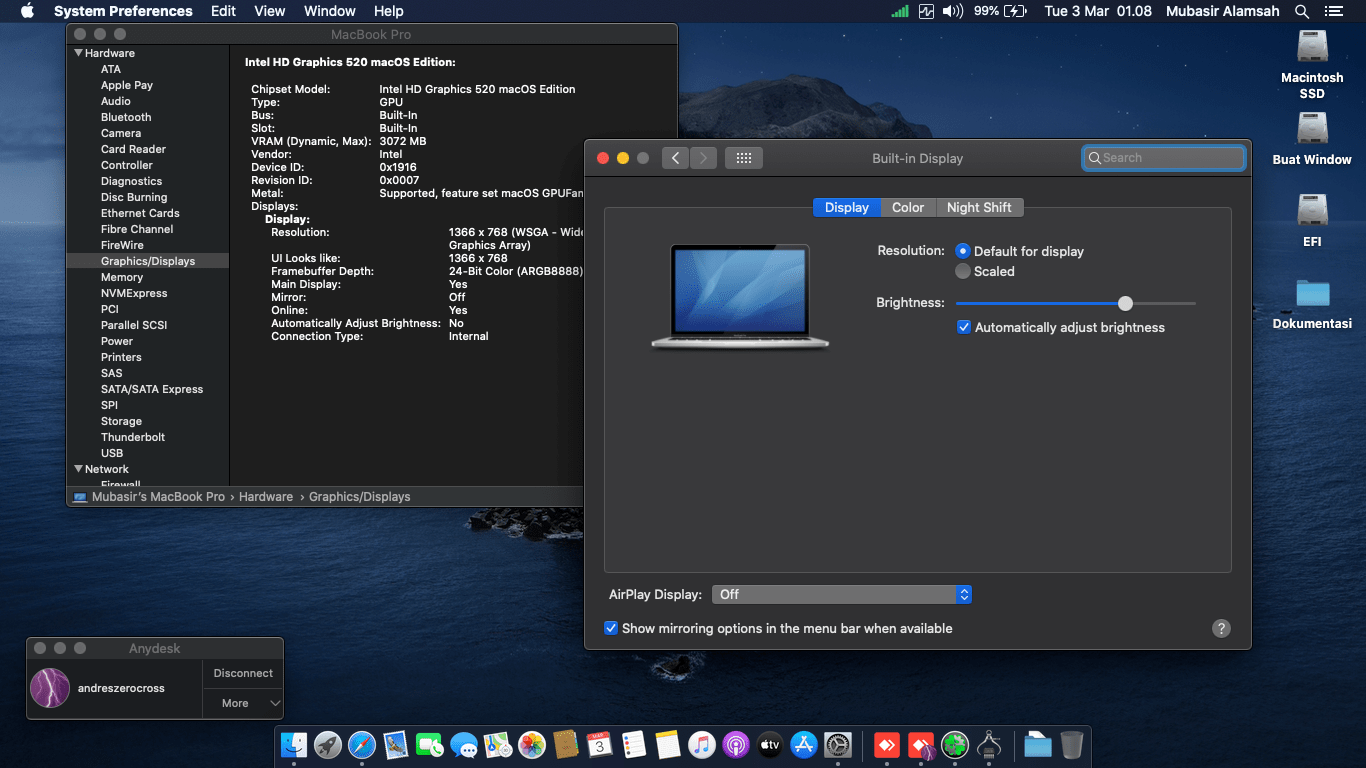
Task: Select Default for display resolution
Action: click(963, 251)
